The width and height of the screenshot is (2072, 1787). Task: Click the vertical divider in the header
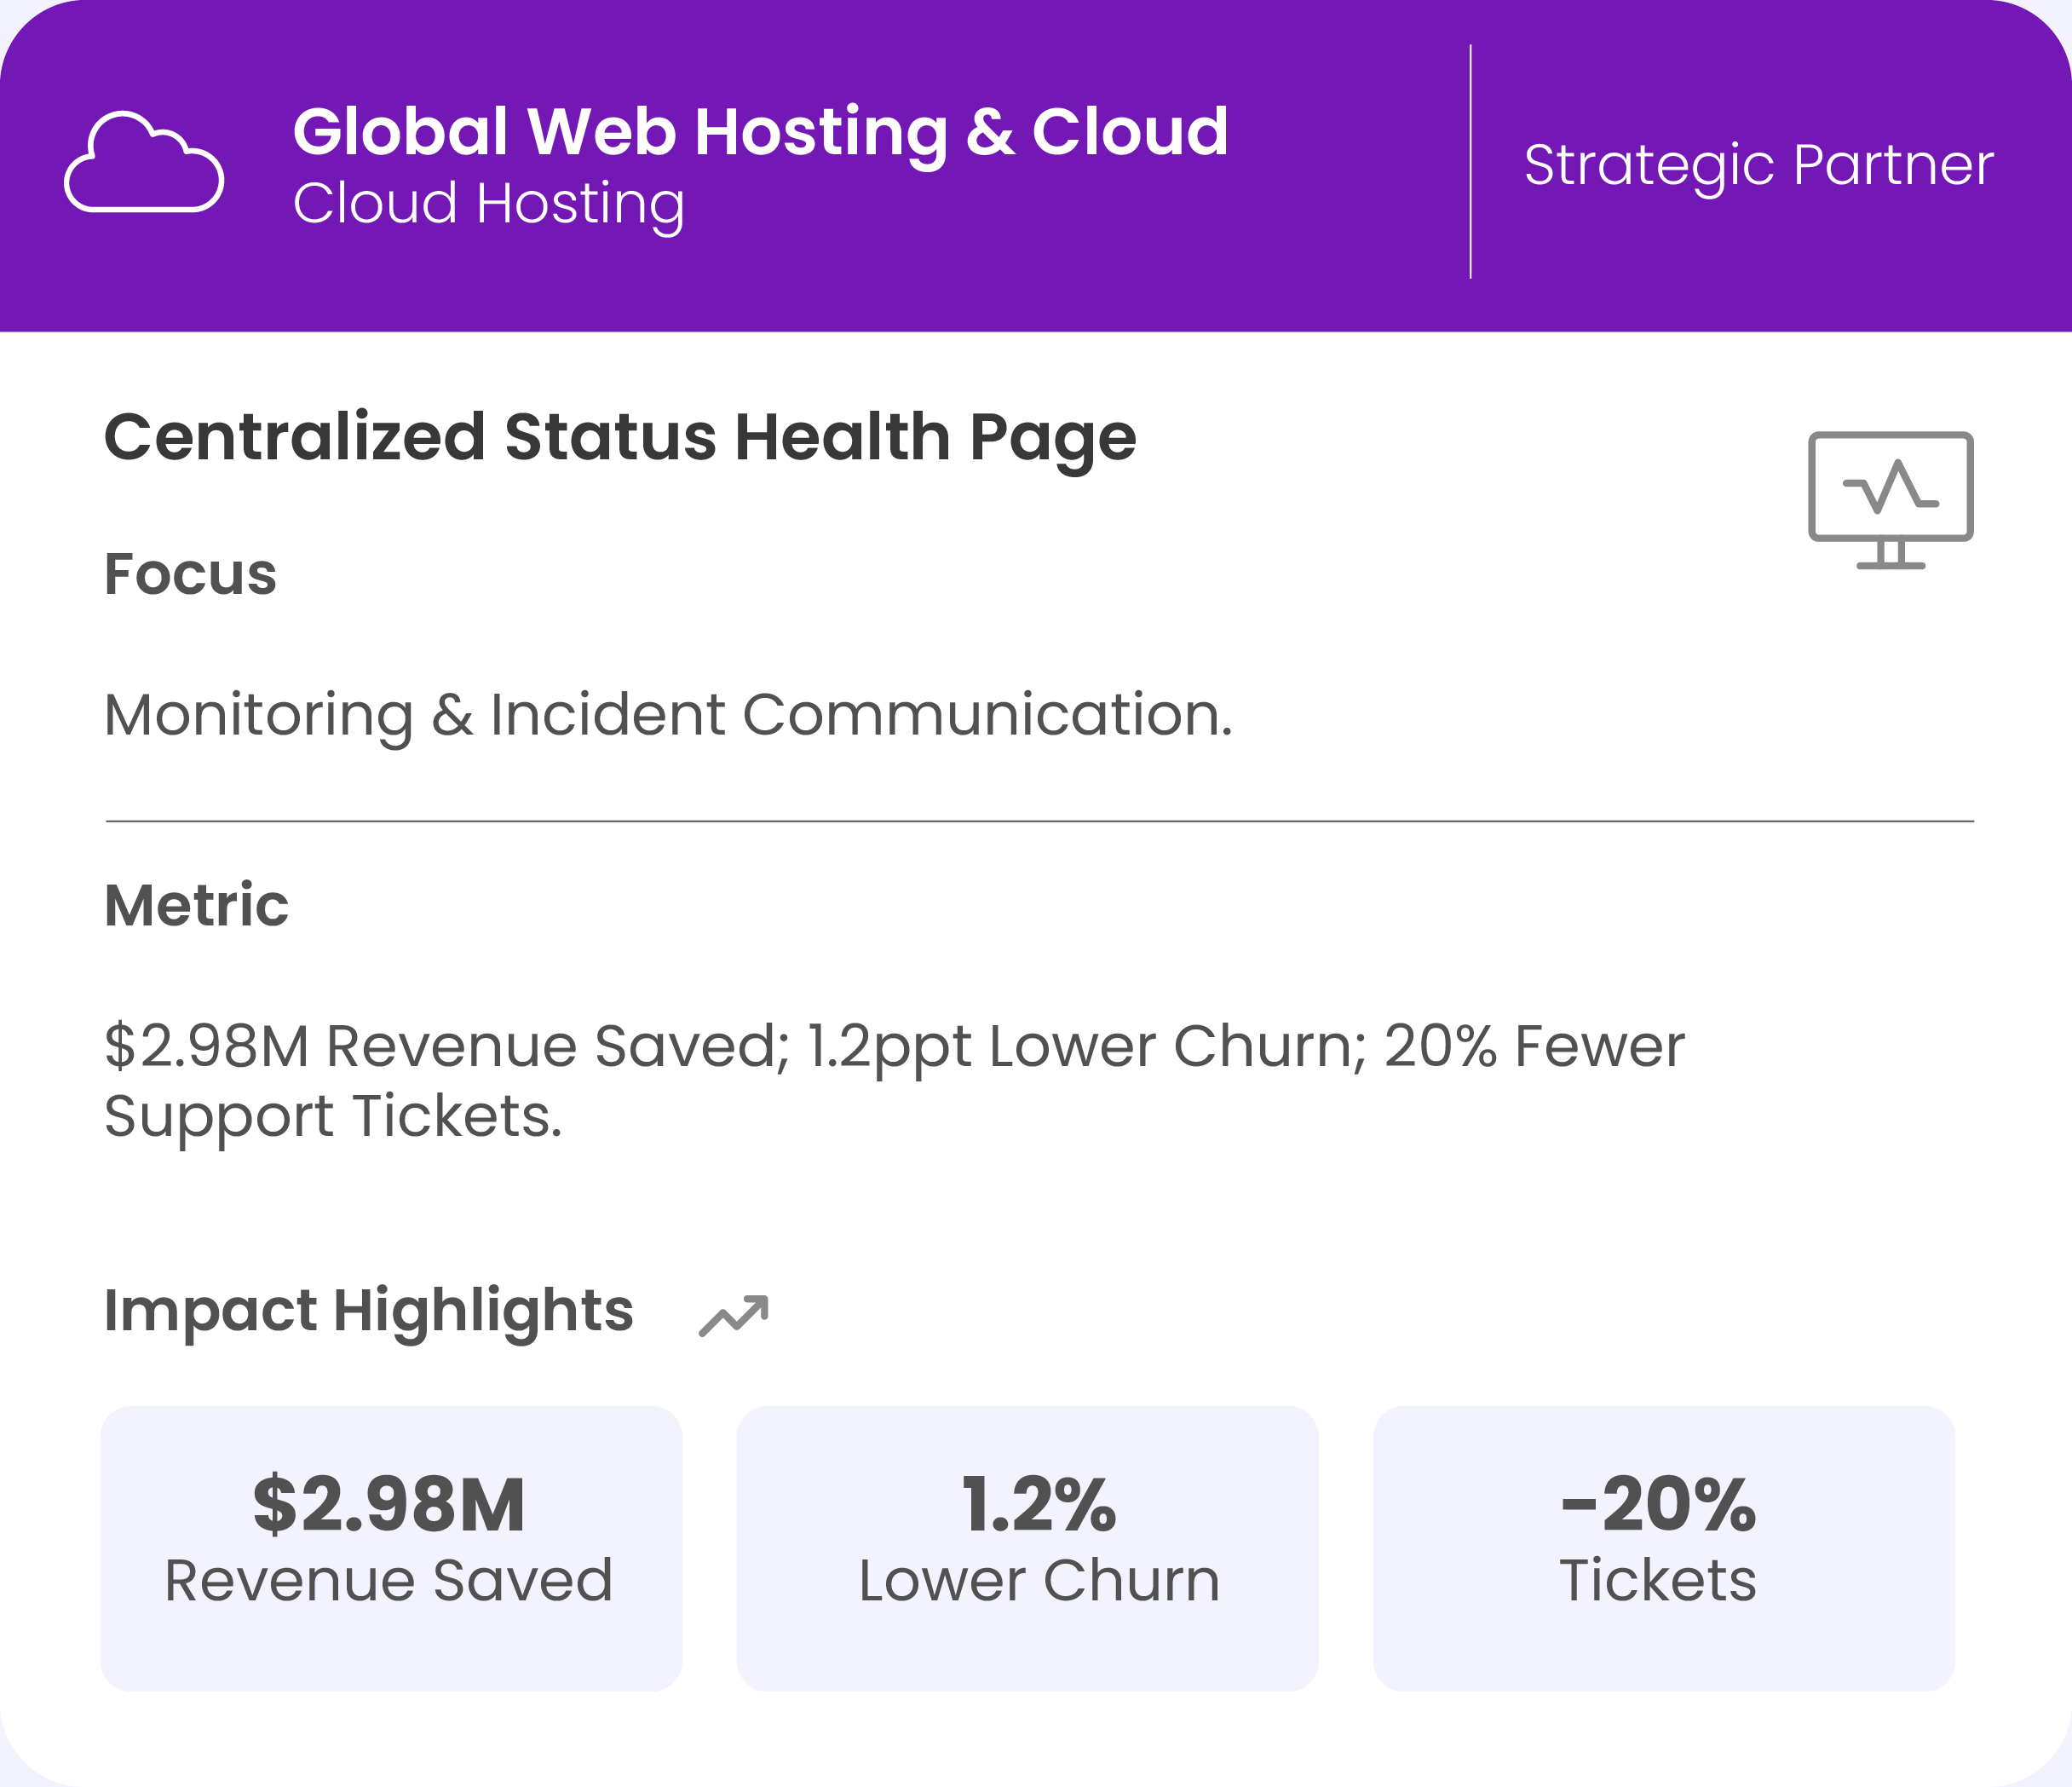click(1470, 162)
